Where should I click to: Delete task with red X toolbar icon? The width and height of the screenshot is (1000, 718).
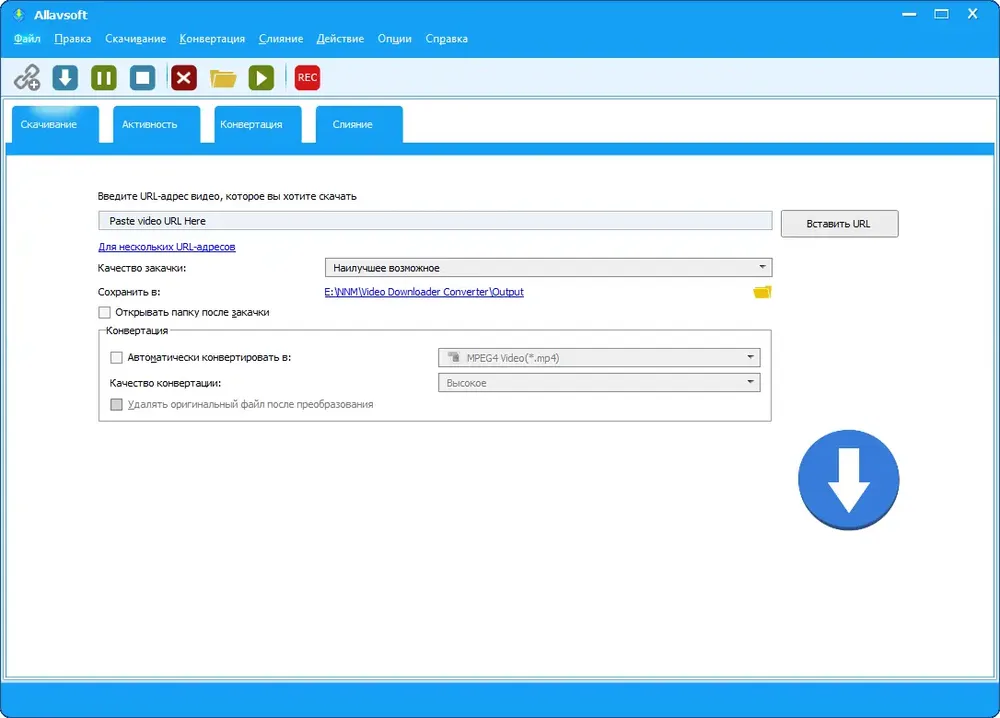click(x=184, y=78)
